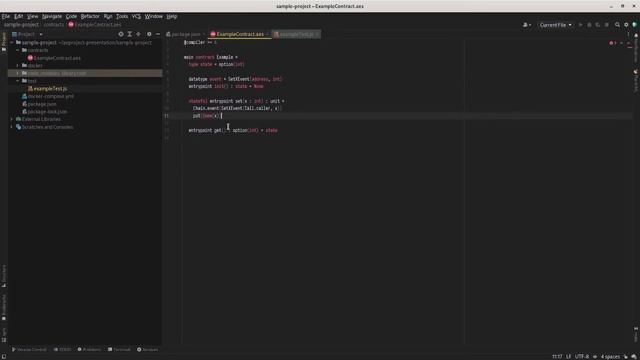Screen dimensions: 640x360
Task: Click the Stop icon in toolbar
Action: pyautogui.click(x=607, y=25)
